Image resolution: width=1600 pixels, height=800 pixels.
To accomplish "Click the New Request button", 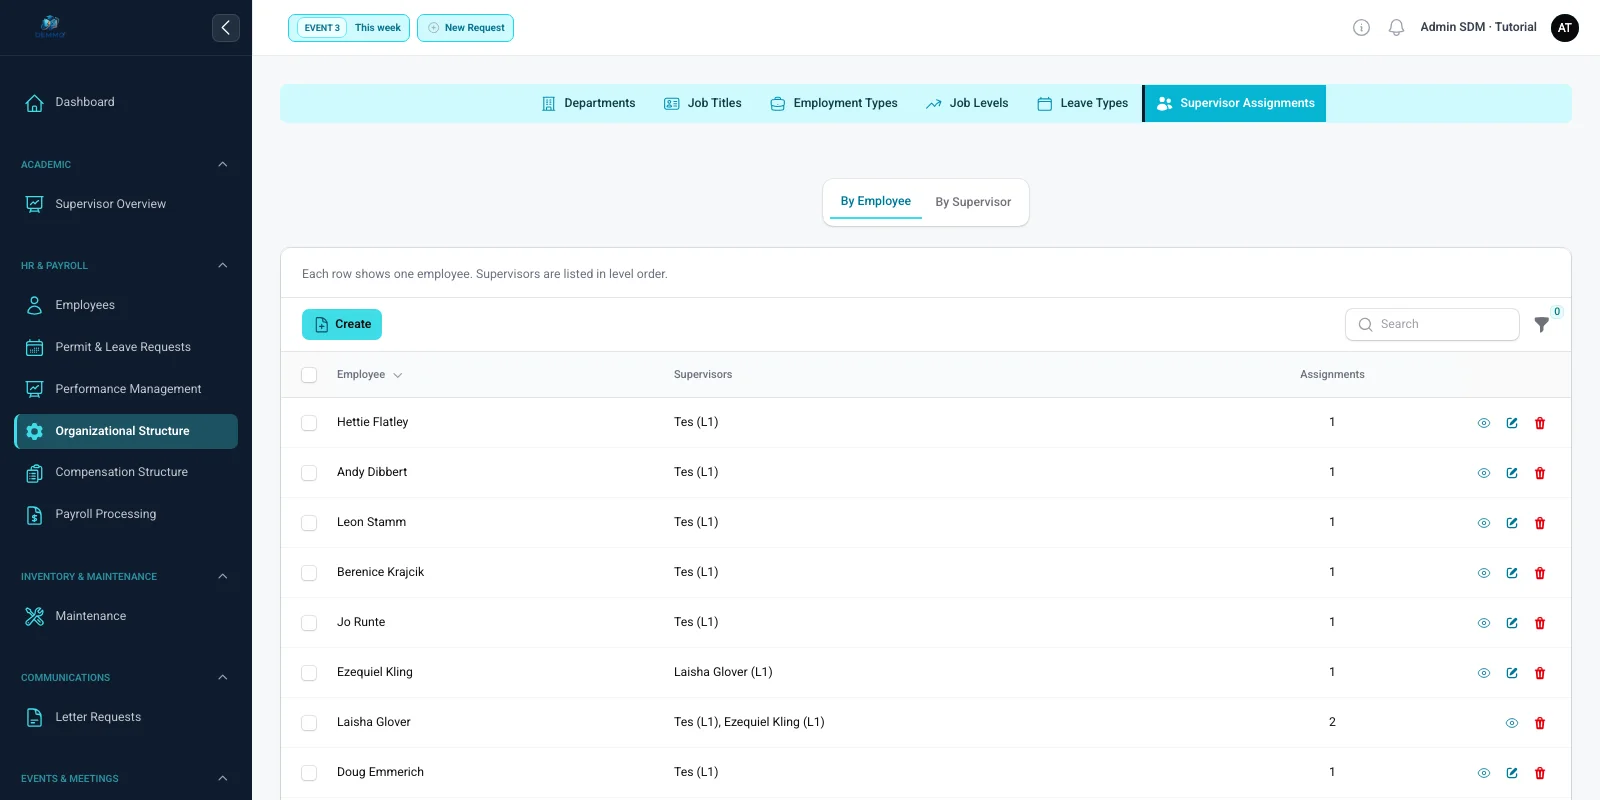I will [x=465, y=28].
